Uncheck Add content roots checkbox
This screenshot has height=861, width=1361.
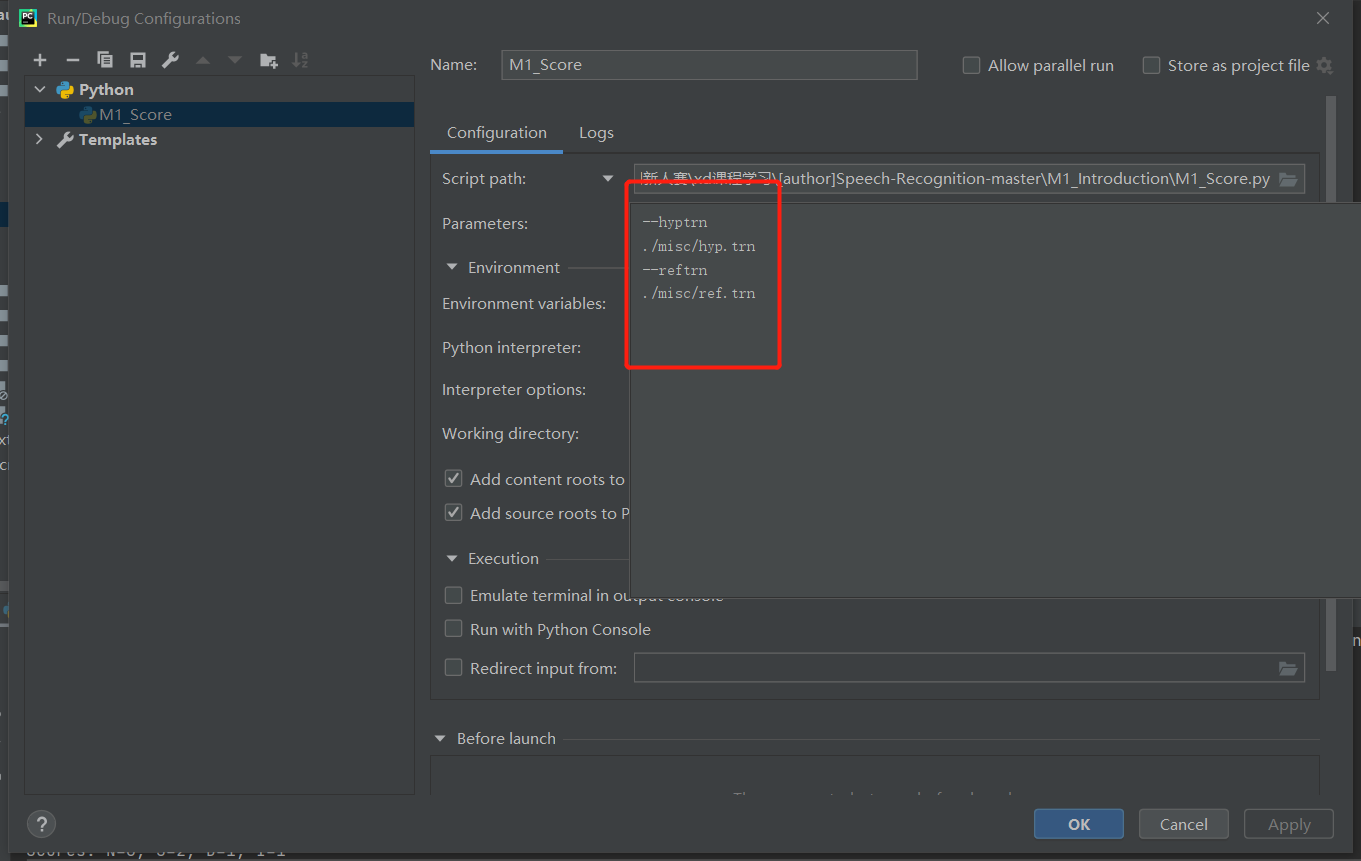click(x=453, y=479)
